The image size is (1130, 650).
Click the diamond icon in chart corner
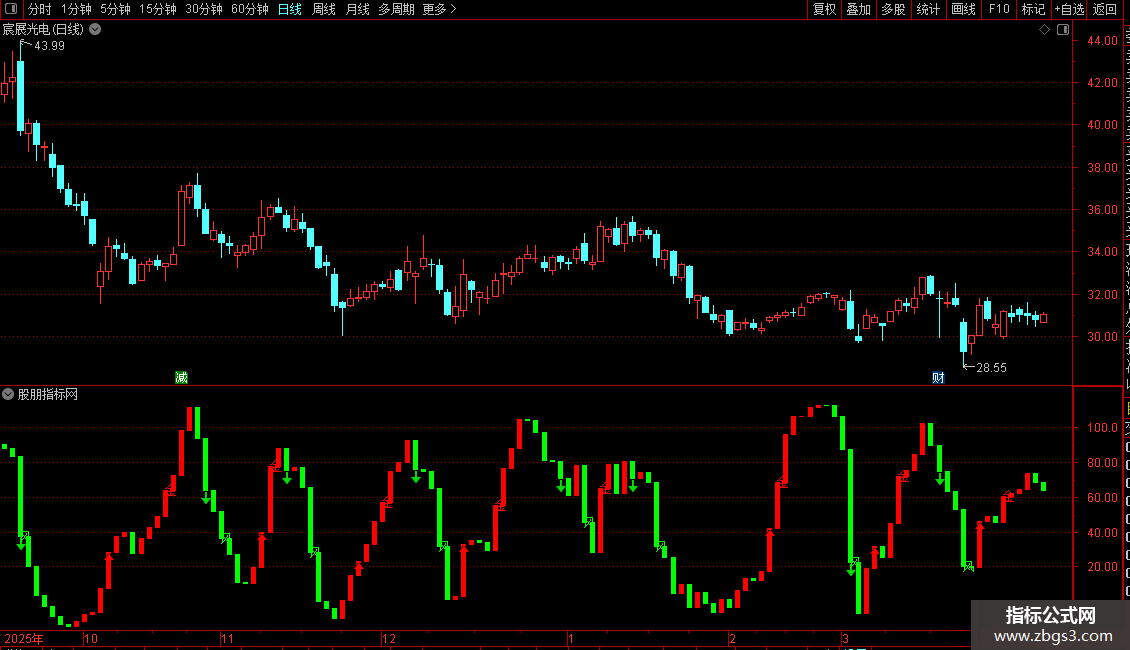1044,30
